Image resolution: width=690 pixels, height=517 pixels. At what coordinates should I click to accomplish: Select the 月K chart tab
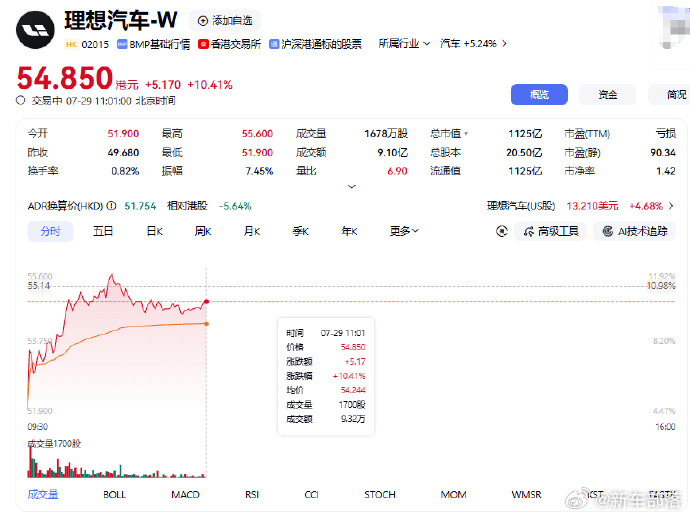click(252, 231)
